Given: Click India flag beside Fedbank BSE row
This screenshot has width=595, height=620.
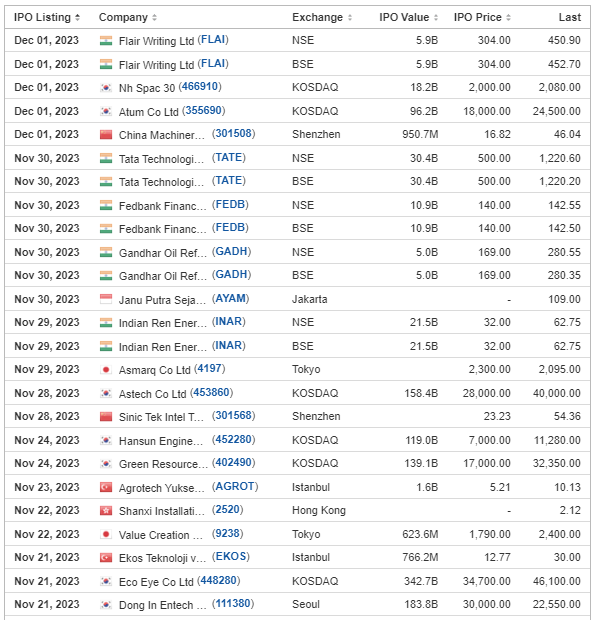Looking at the screenshot, I should point(106,229).
